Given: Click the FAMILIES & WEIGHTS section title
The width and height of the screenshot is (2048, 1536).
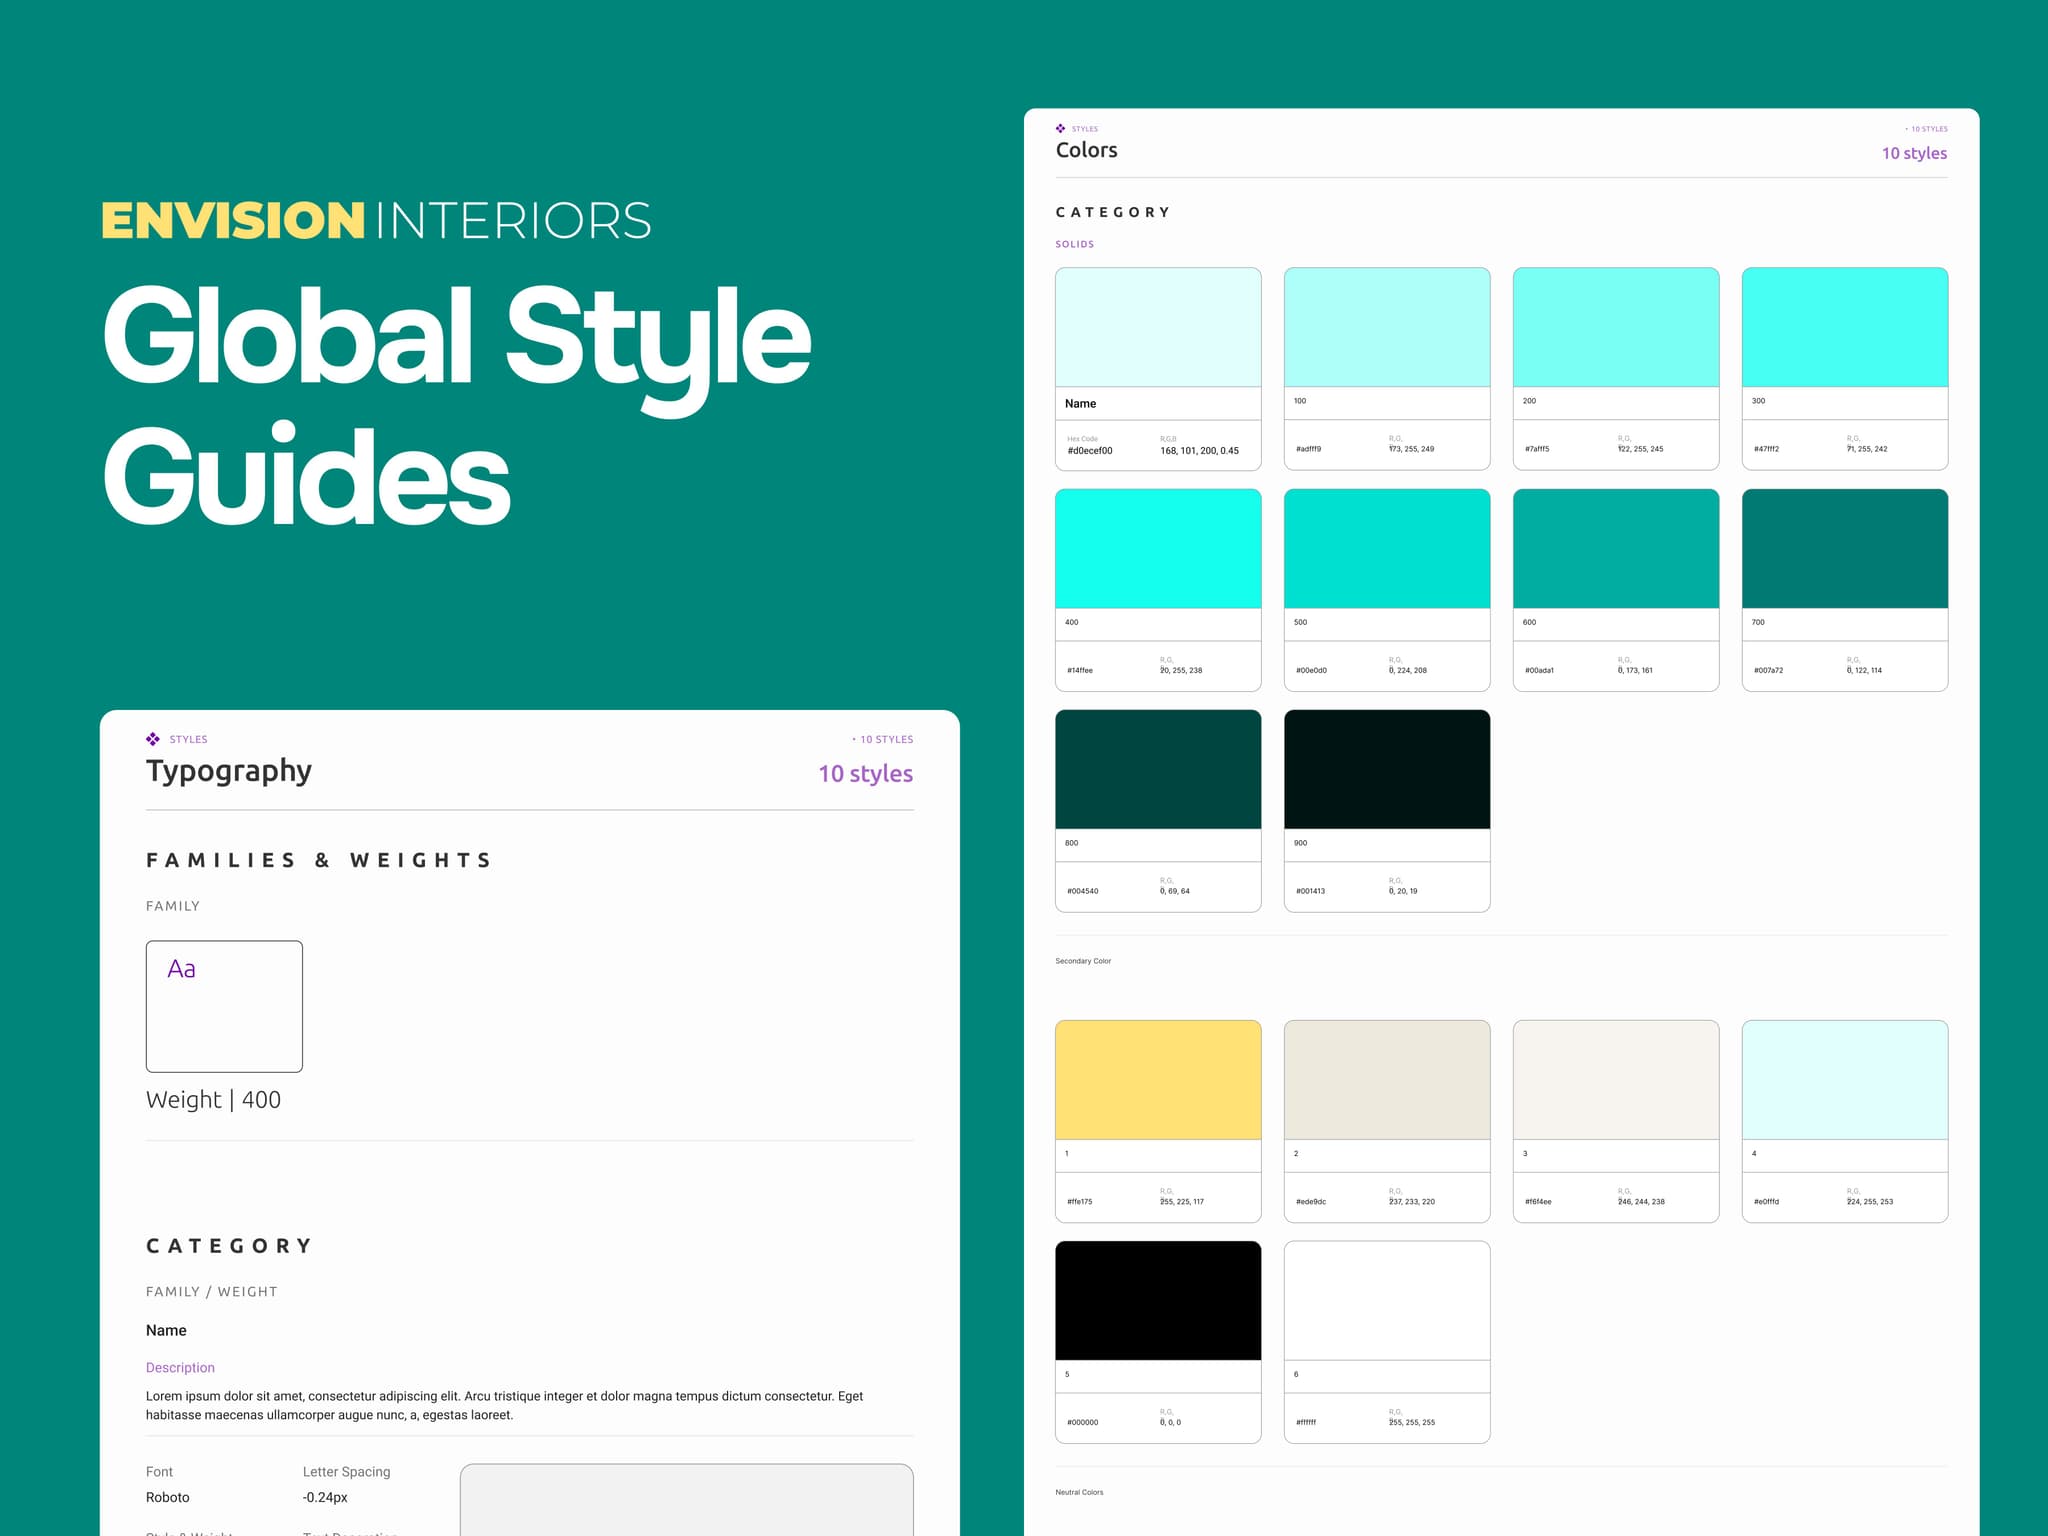Looking at the screenshot, I should click(x=319, y=860).
